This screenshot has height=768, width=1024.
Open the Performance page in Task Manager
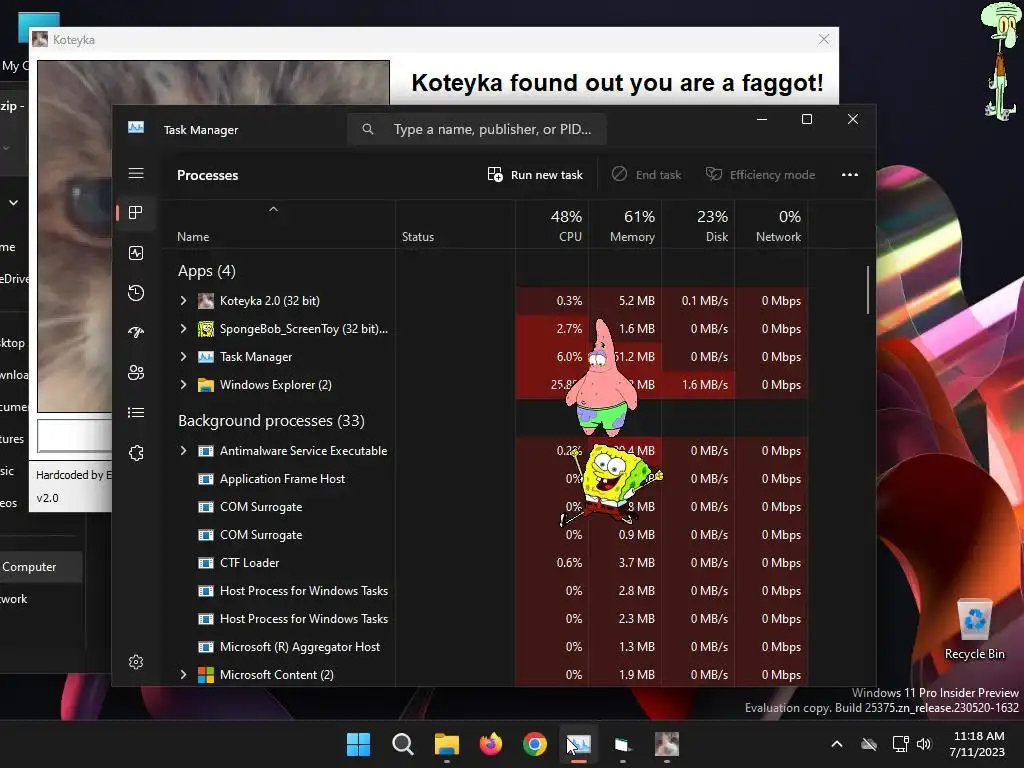(136, 253)
